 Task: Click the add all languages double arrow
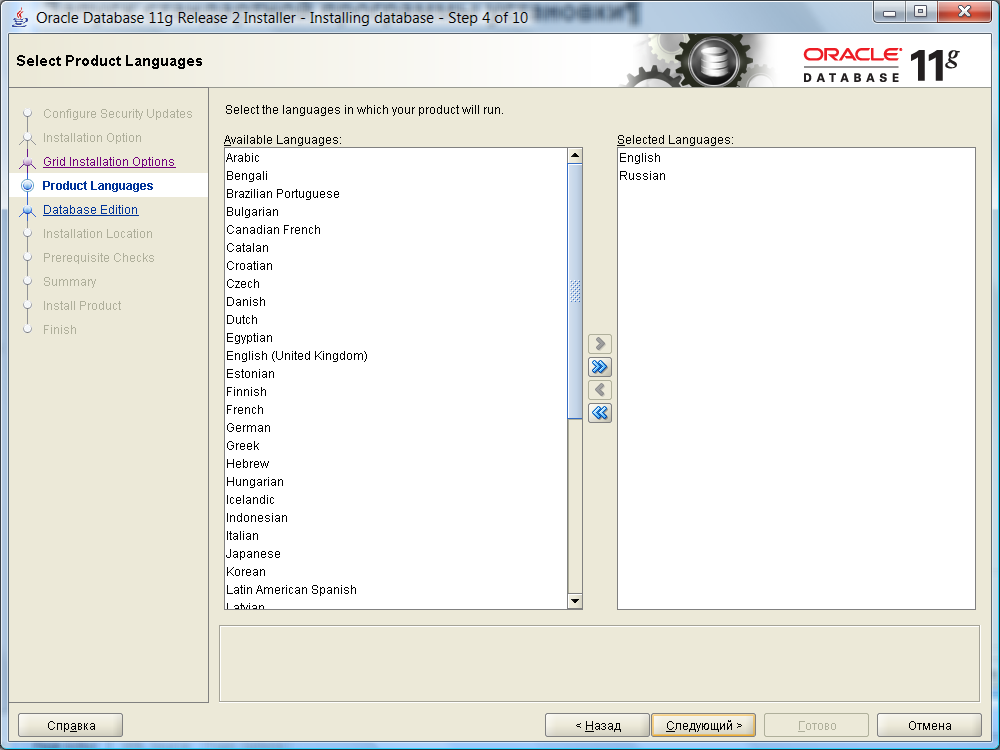[x=599, y=367]
